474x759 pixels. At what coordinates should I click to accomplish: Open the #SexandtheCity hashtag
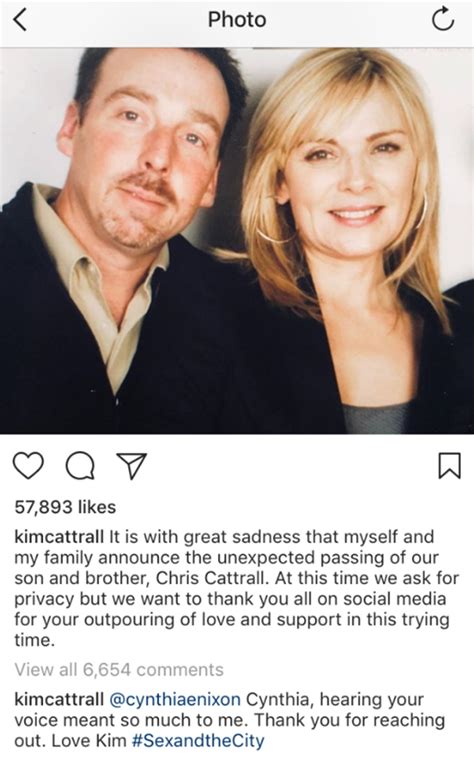tap(199, 740)
